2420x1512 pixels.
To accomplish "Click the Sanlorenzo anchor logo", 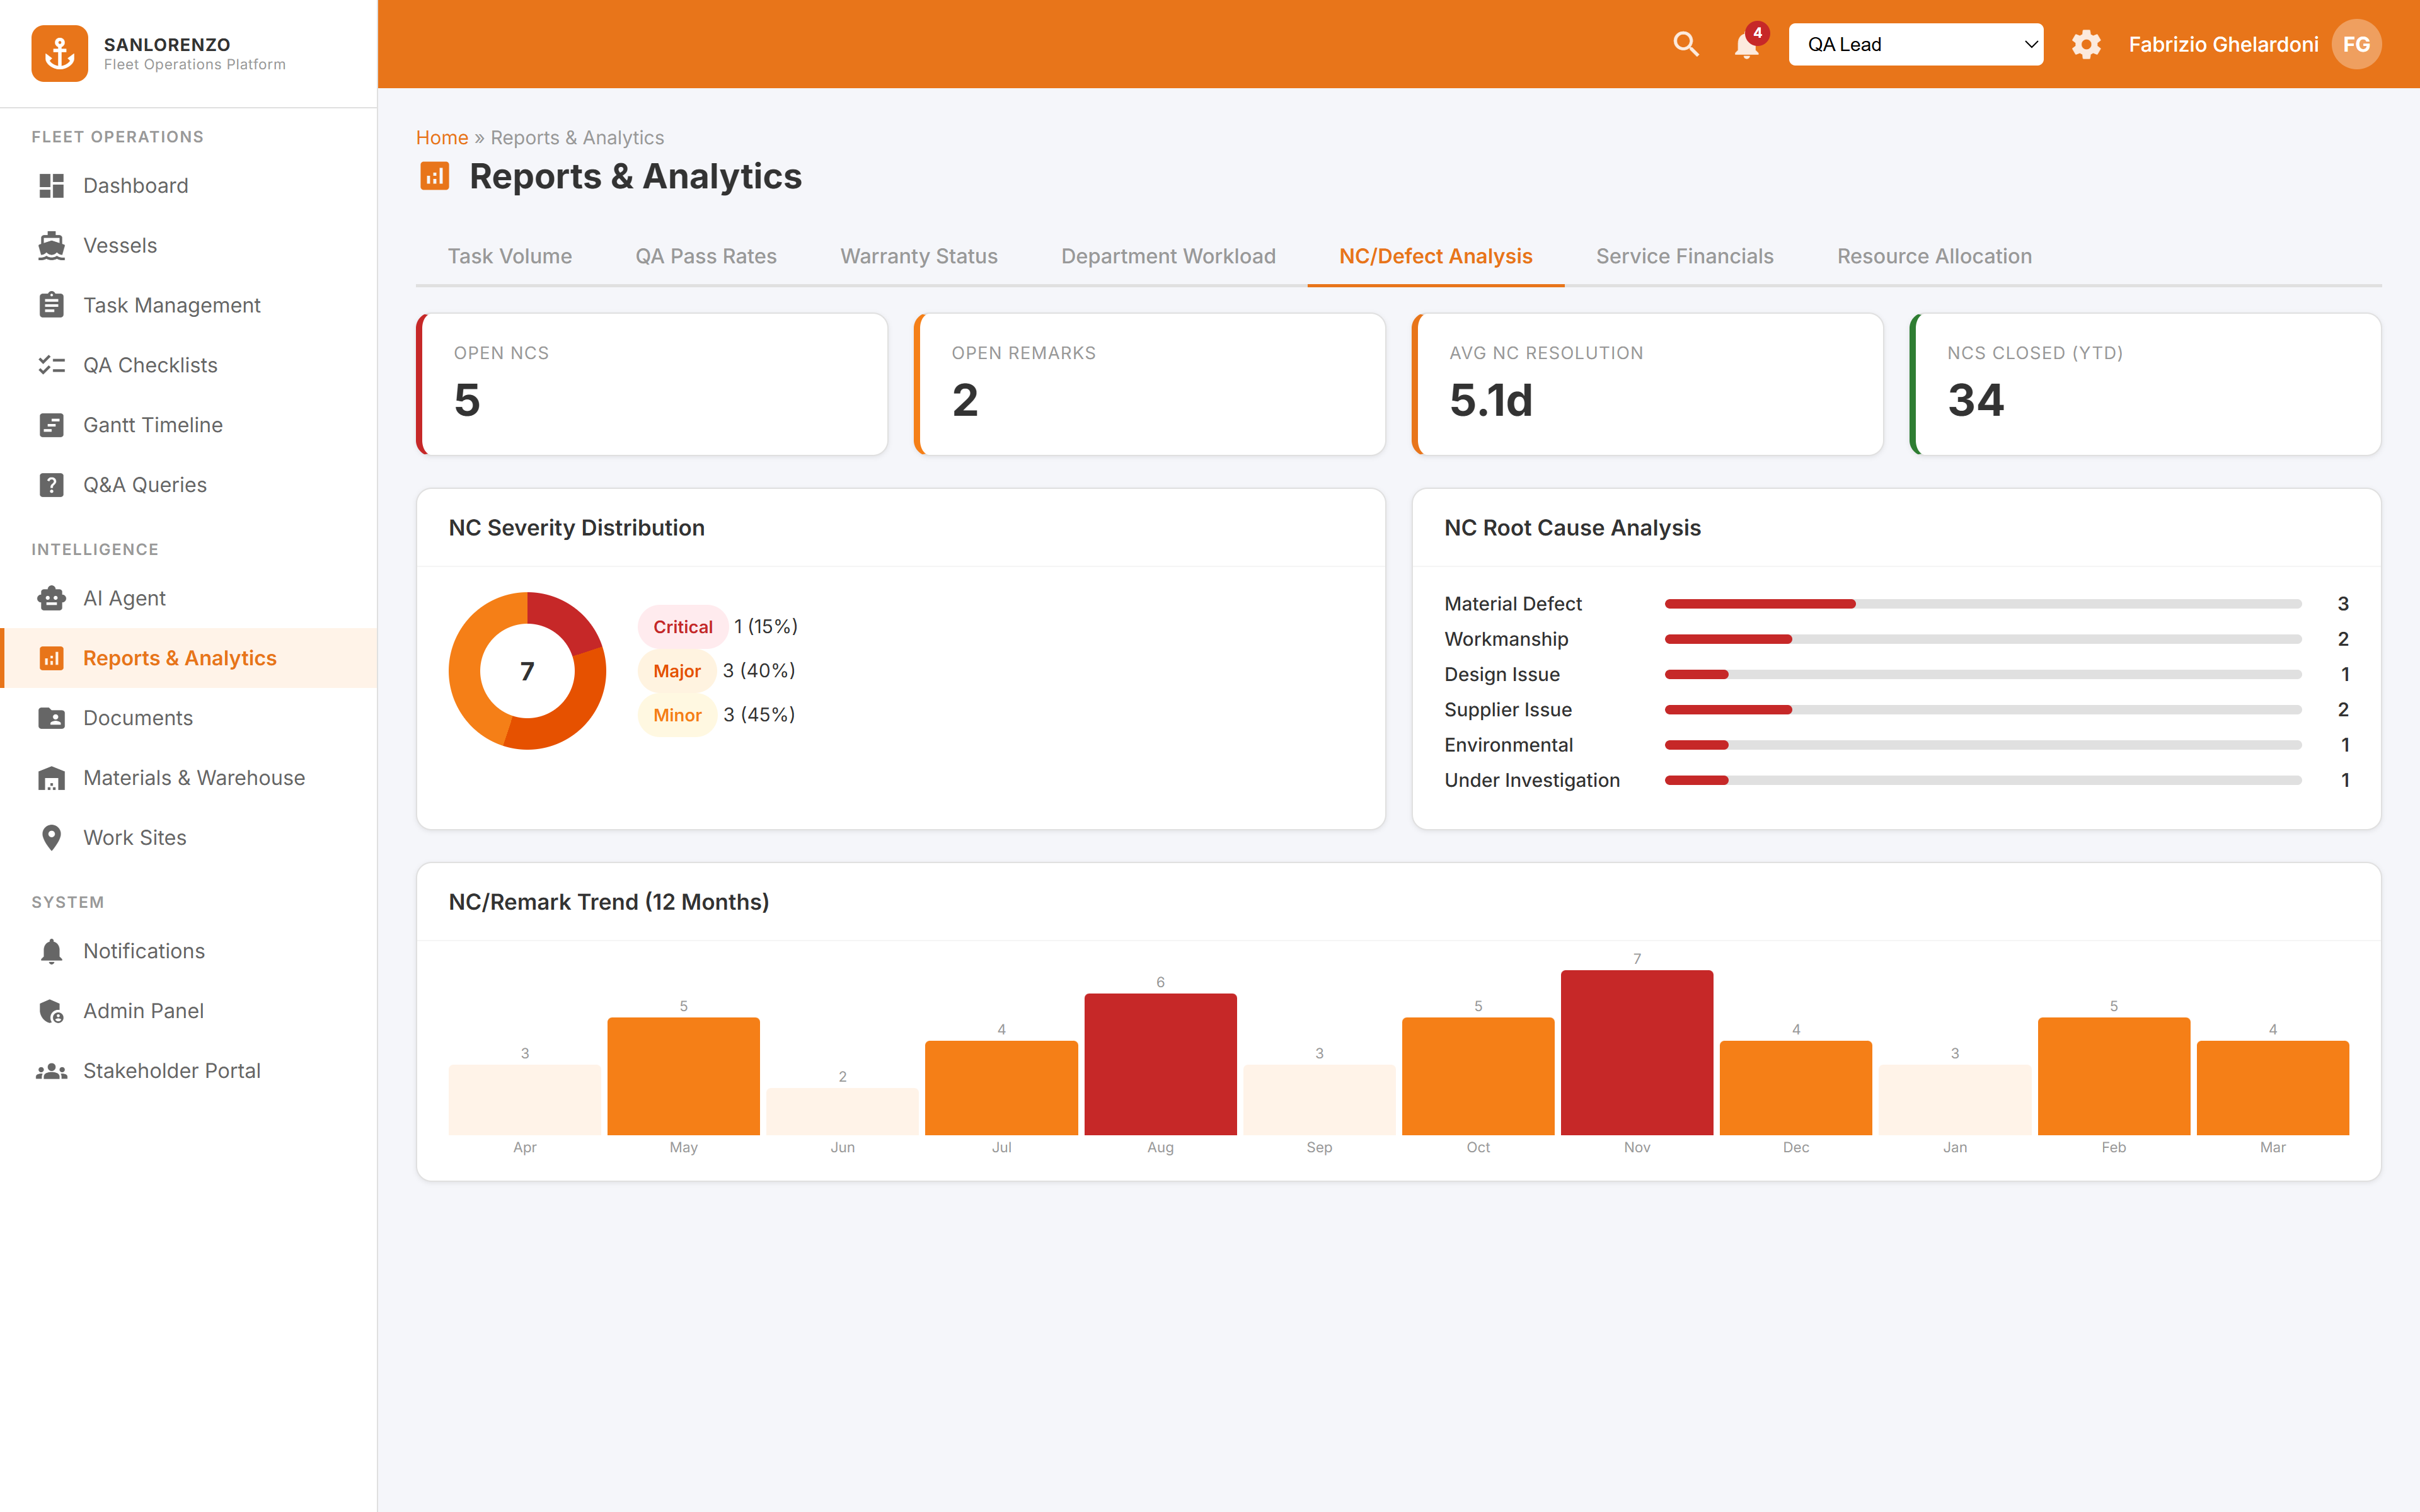I will click(x=60, y=53).
